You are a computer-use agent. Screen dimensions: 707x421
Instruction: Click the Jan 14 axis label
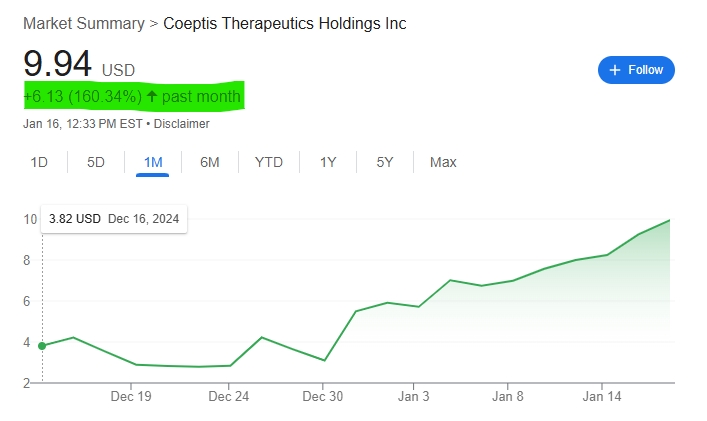pos(601,397)
